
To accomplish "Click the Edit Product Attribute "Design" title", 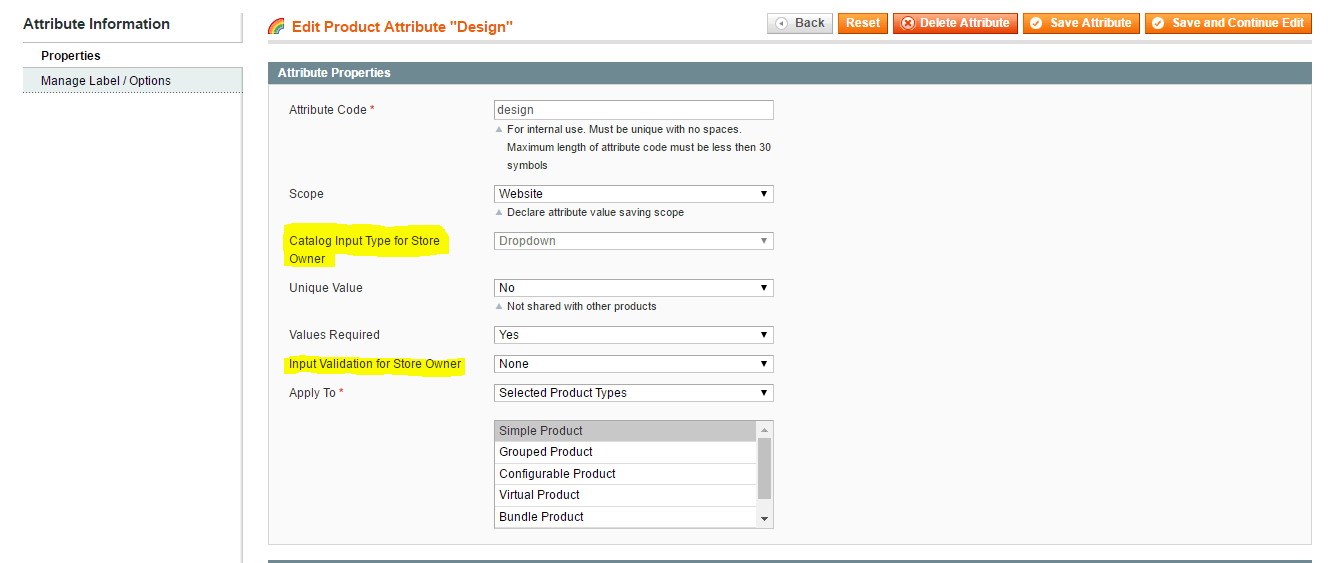I will coord(402,27).
